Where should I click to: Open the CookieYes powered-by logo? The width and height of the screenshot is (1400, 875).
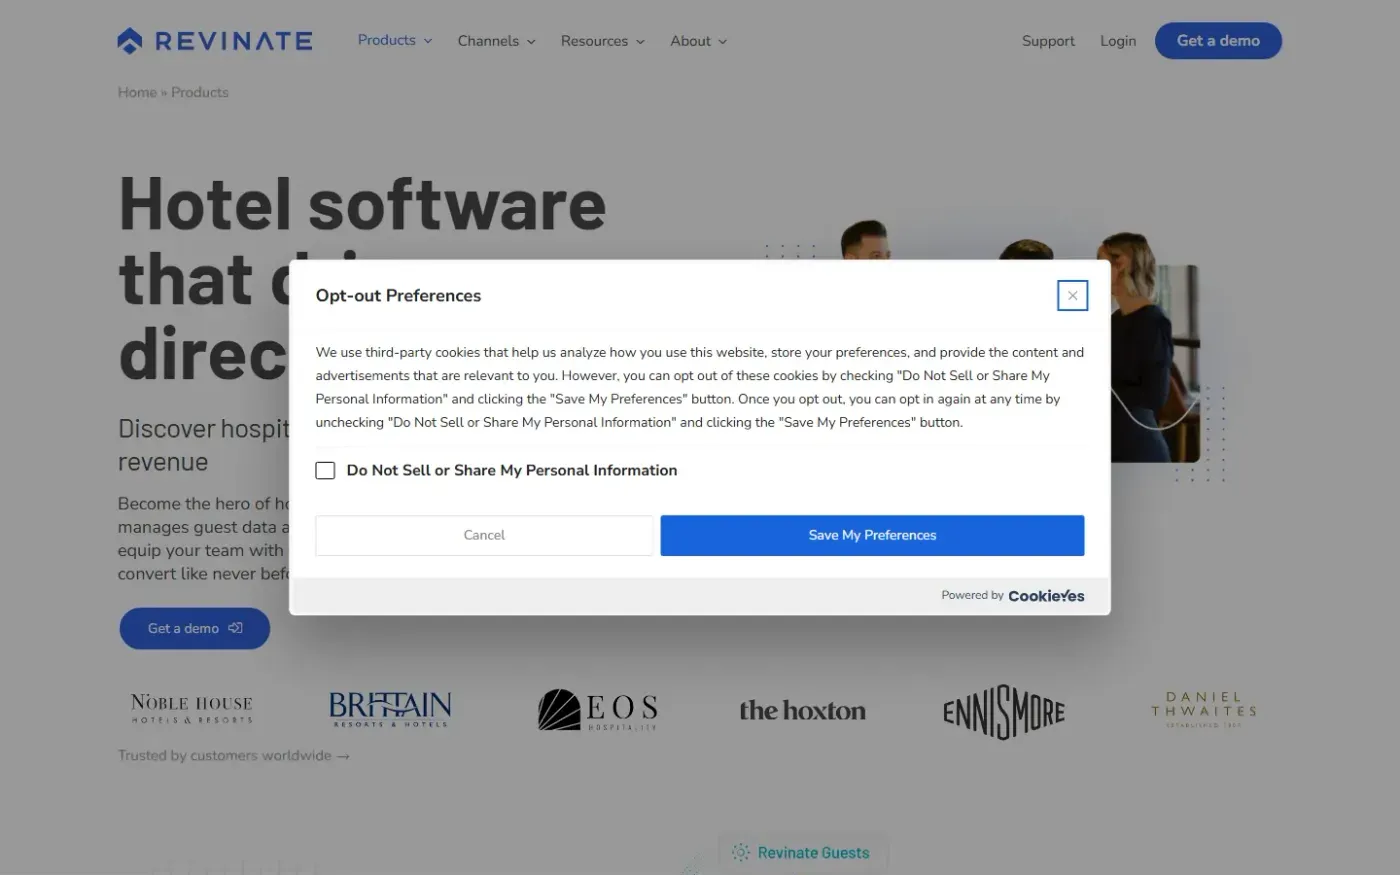(x=1046, y=596)
